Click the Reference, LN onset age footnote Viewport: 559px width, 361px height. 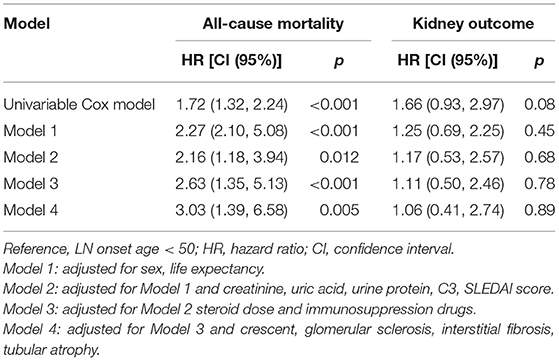[x=229, y=249]
